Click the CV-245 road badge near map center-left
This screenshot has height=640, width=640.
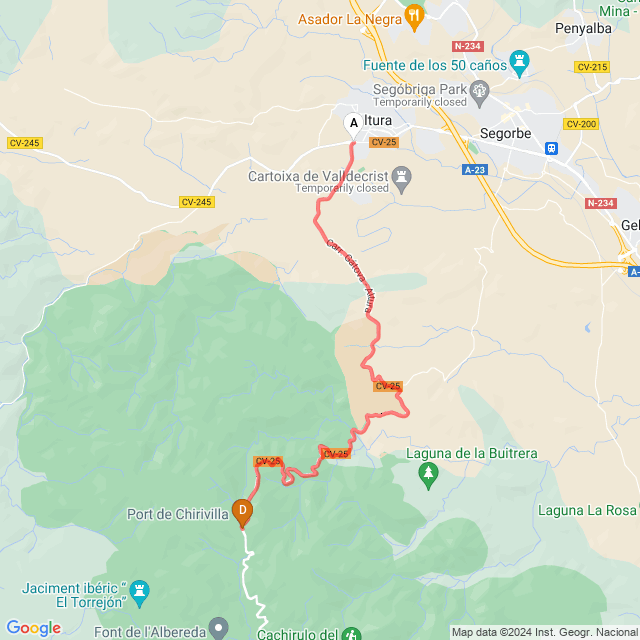click(x=197, y=202)
